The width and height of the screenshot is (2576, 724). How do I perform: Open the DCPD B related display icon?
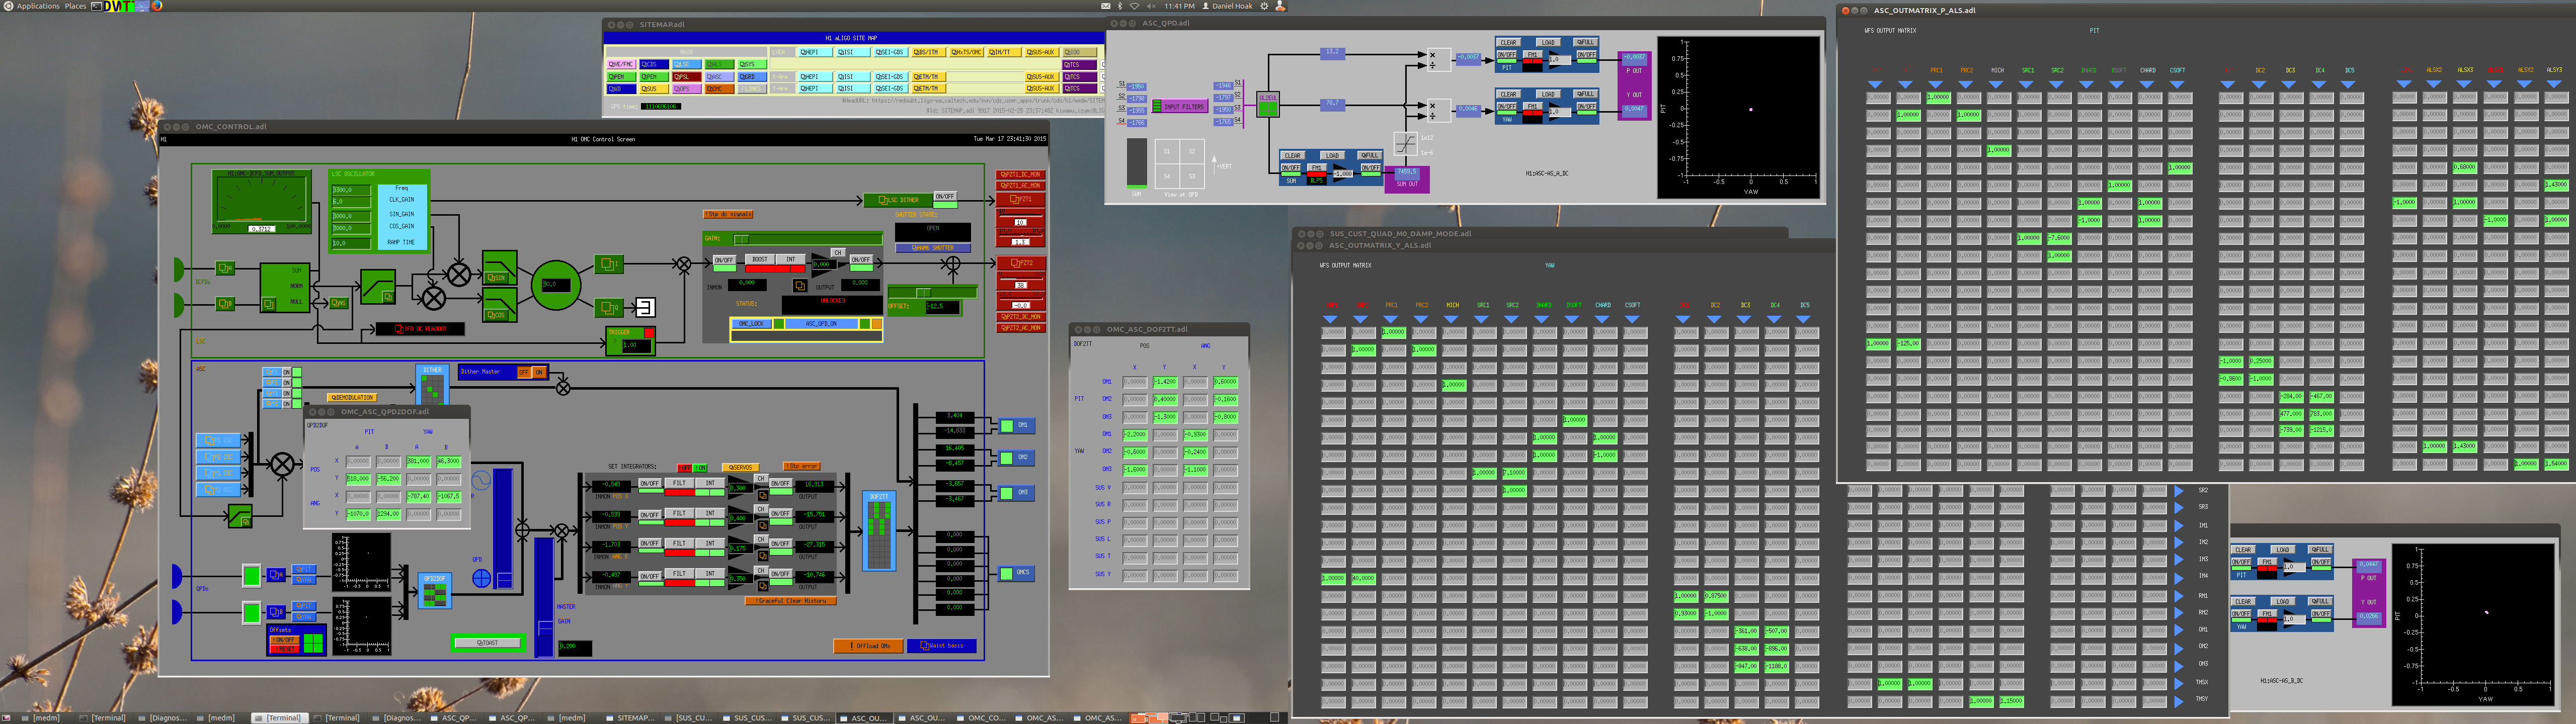coord(226,303)
